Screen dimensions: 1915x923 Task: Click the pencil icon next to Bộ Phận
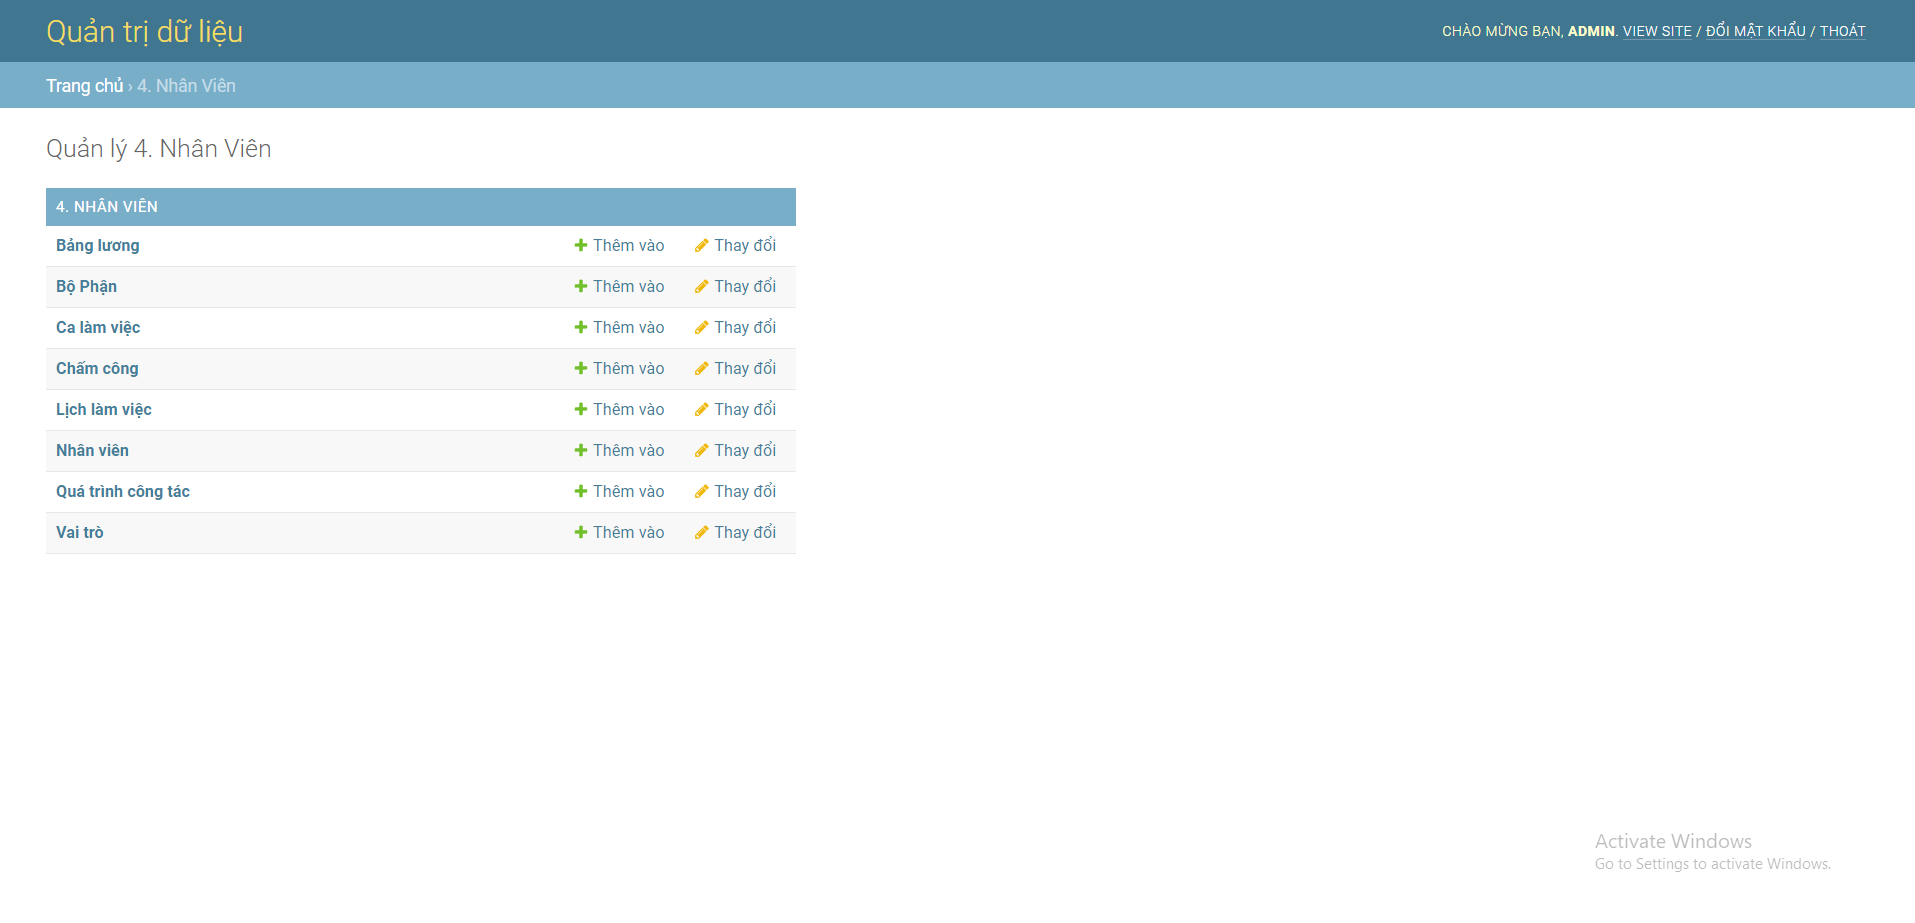point(700,286)
